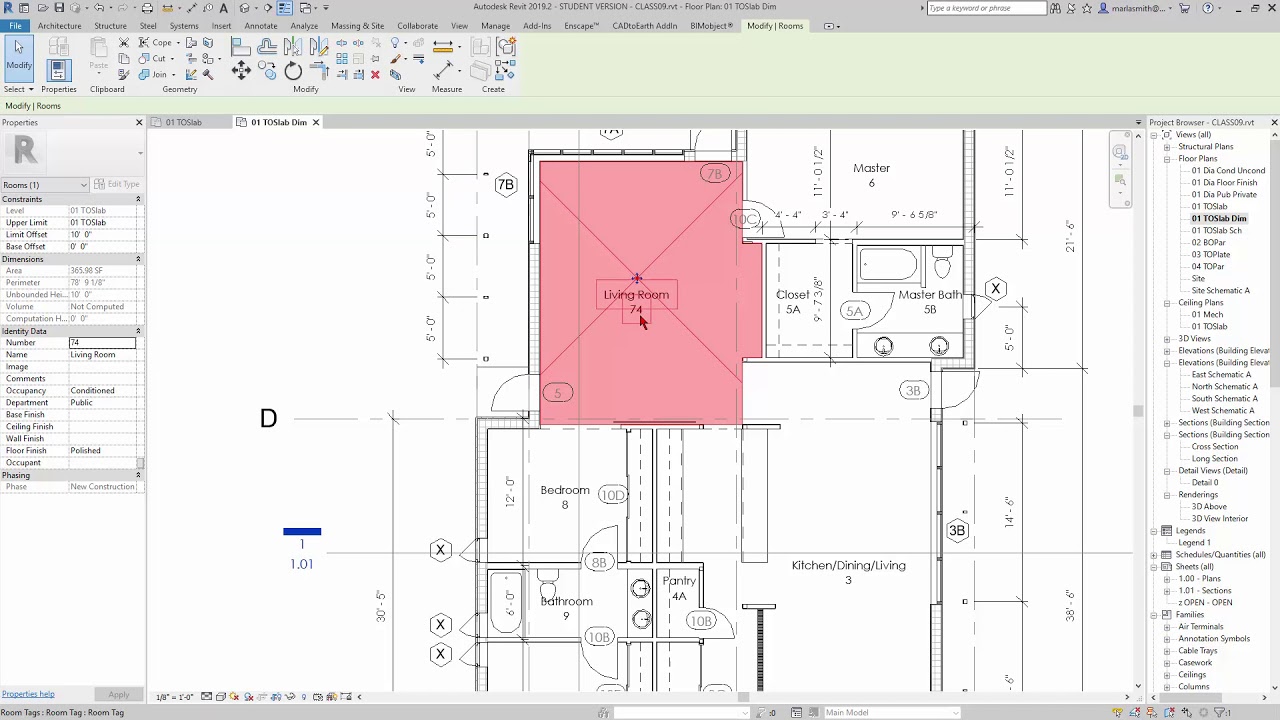Click the Copy tool in Modify panel
The height and width of the screenshot is (720, 1280).
coord(267,70)
